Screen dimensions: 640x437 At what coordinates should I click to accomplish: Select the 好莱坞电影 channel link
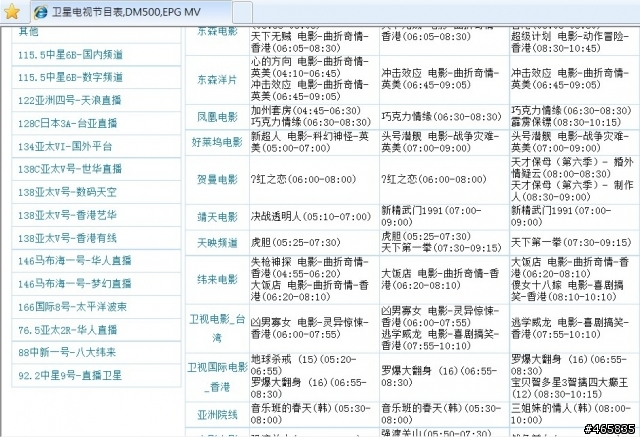click(x=217, y=142)
